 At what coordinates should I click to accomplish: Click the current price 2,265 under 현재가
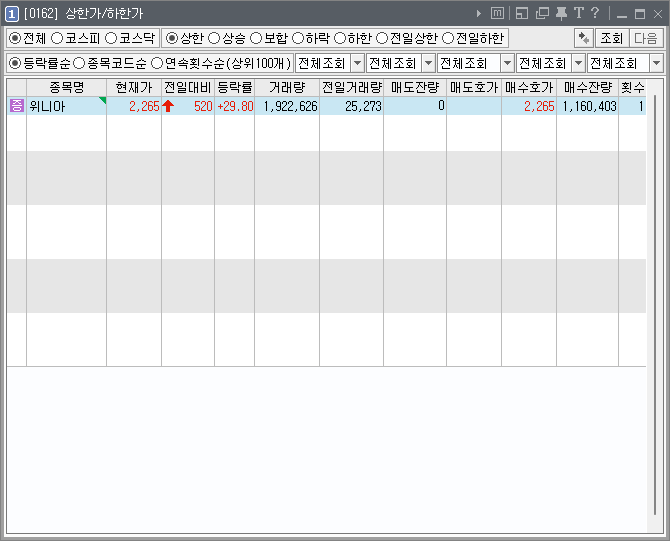click(x=134, y=106)
